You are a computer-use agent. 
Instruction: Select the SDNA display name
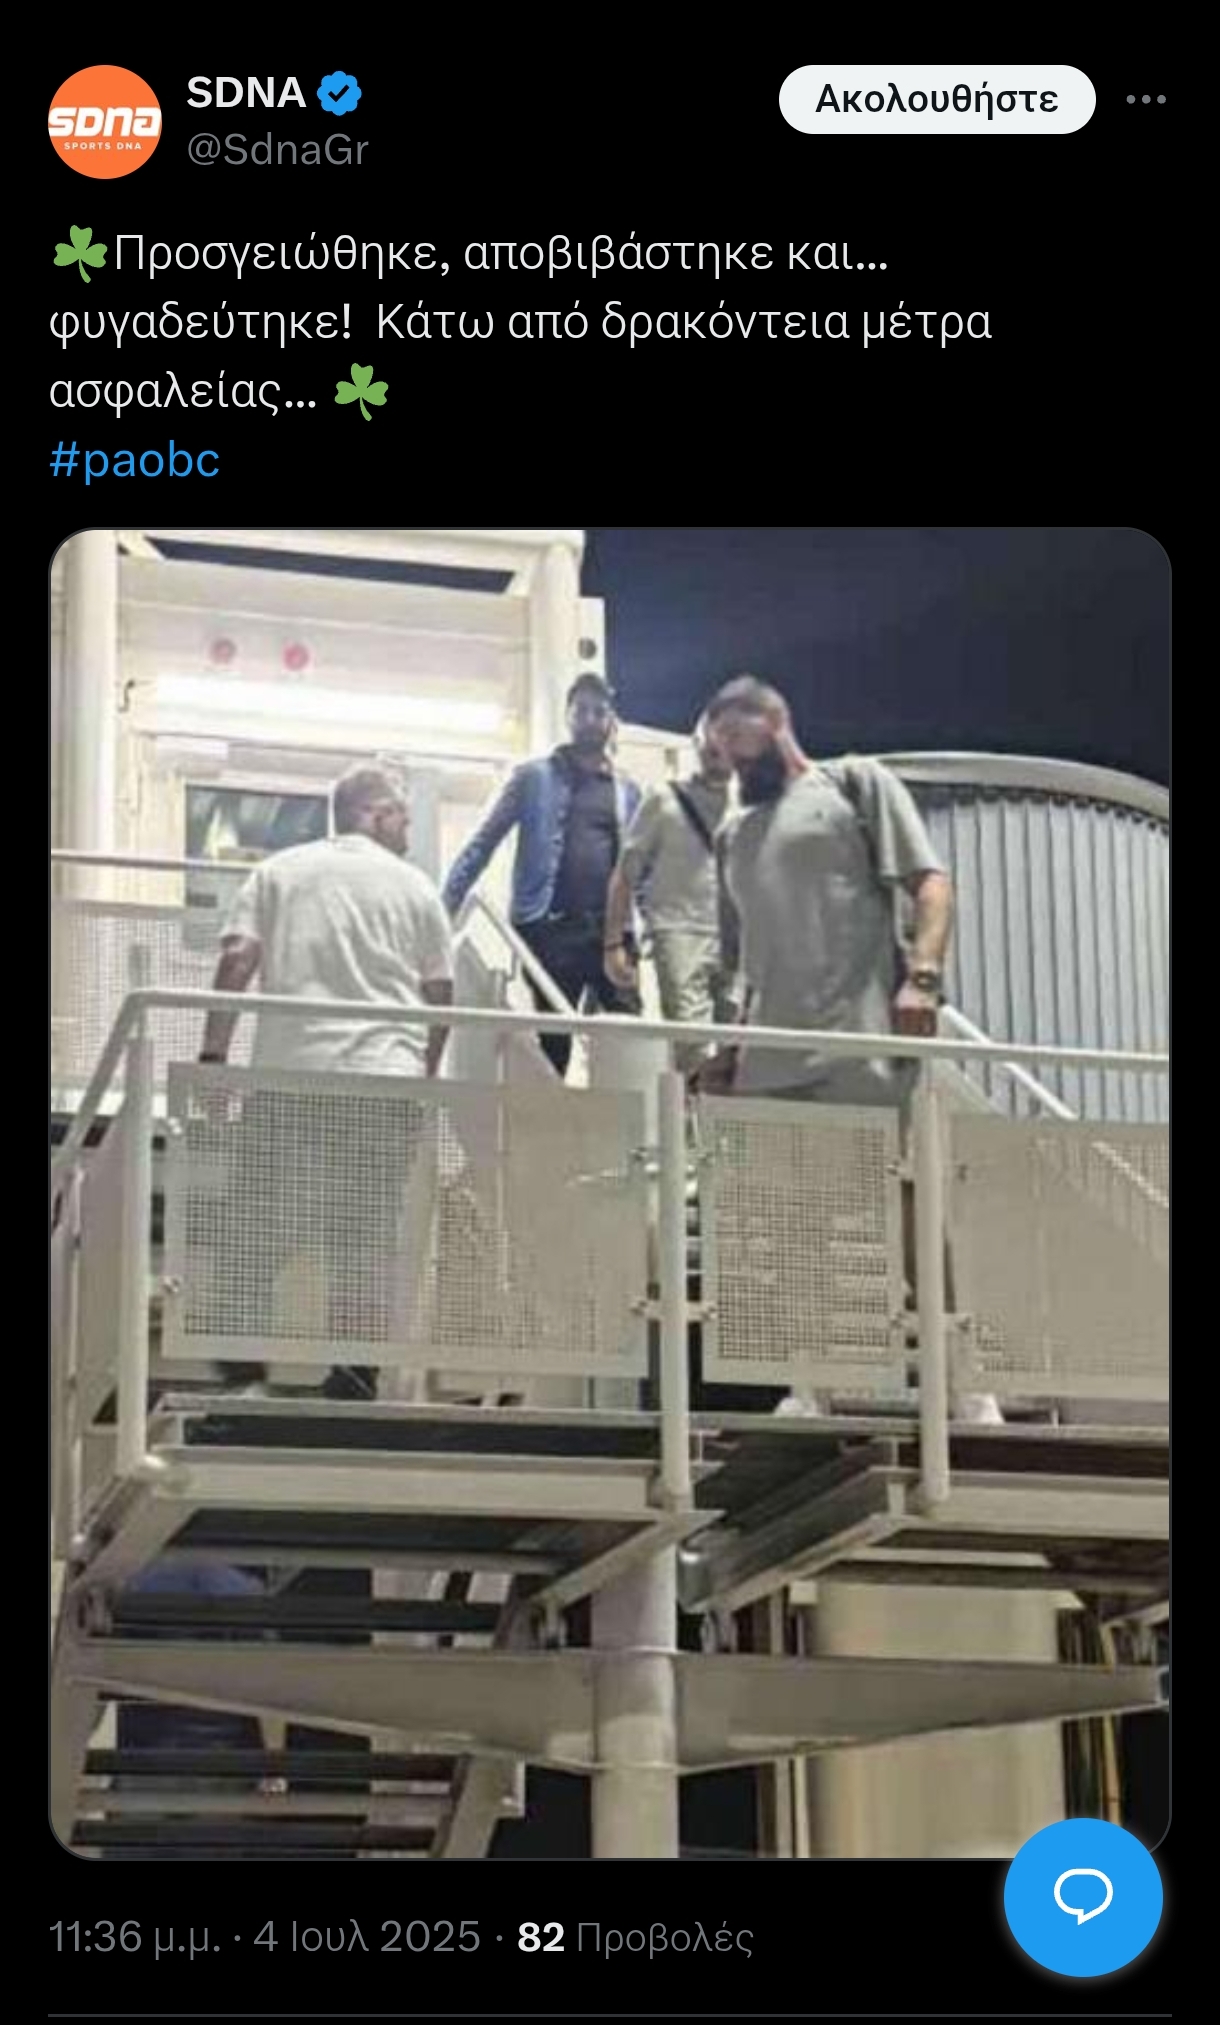tap(246, 93)
